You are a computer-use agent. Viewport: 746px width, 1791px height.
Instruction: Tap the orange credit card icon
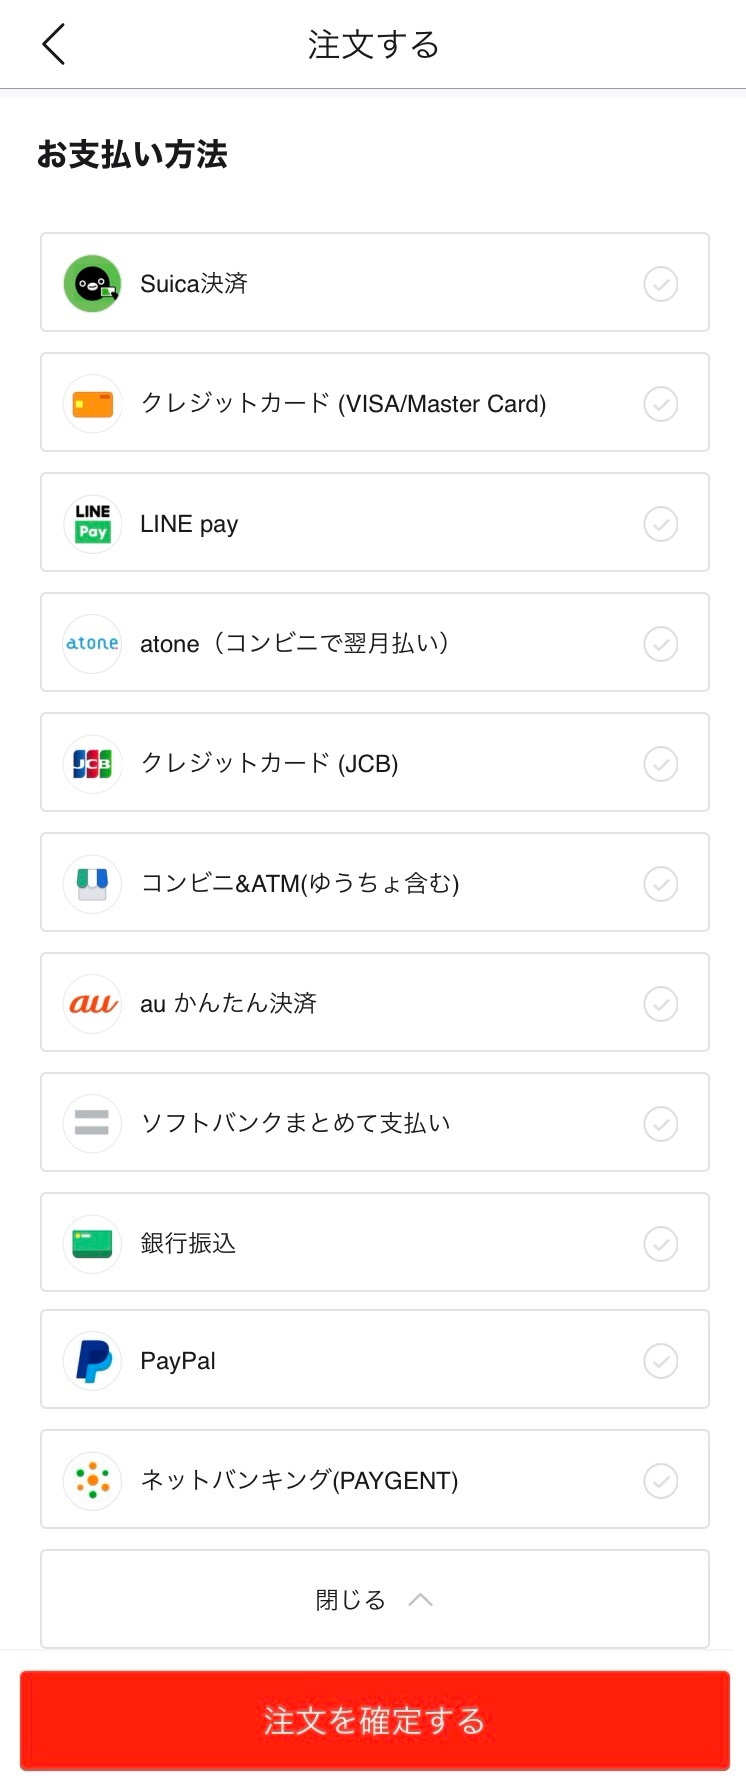tap(92, 404)
